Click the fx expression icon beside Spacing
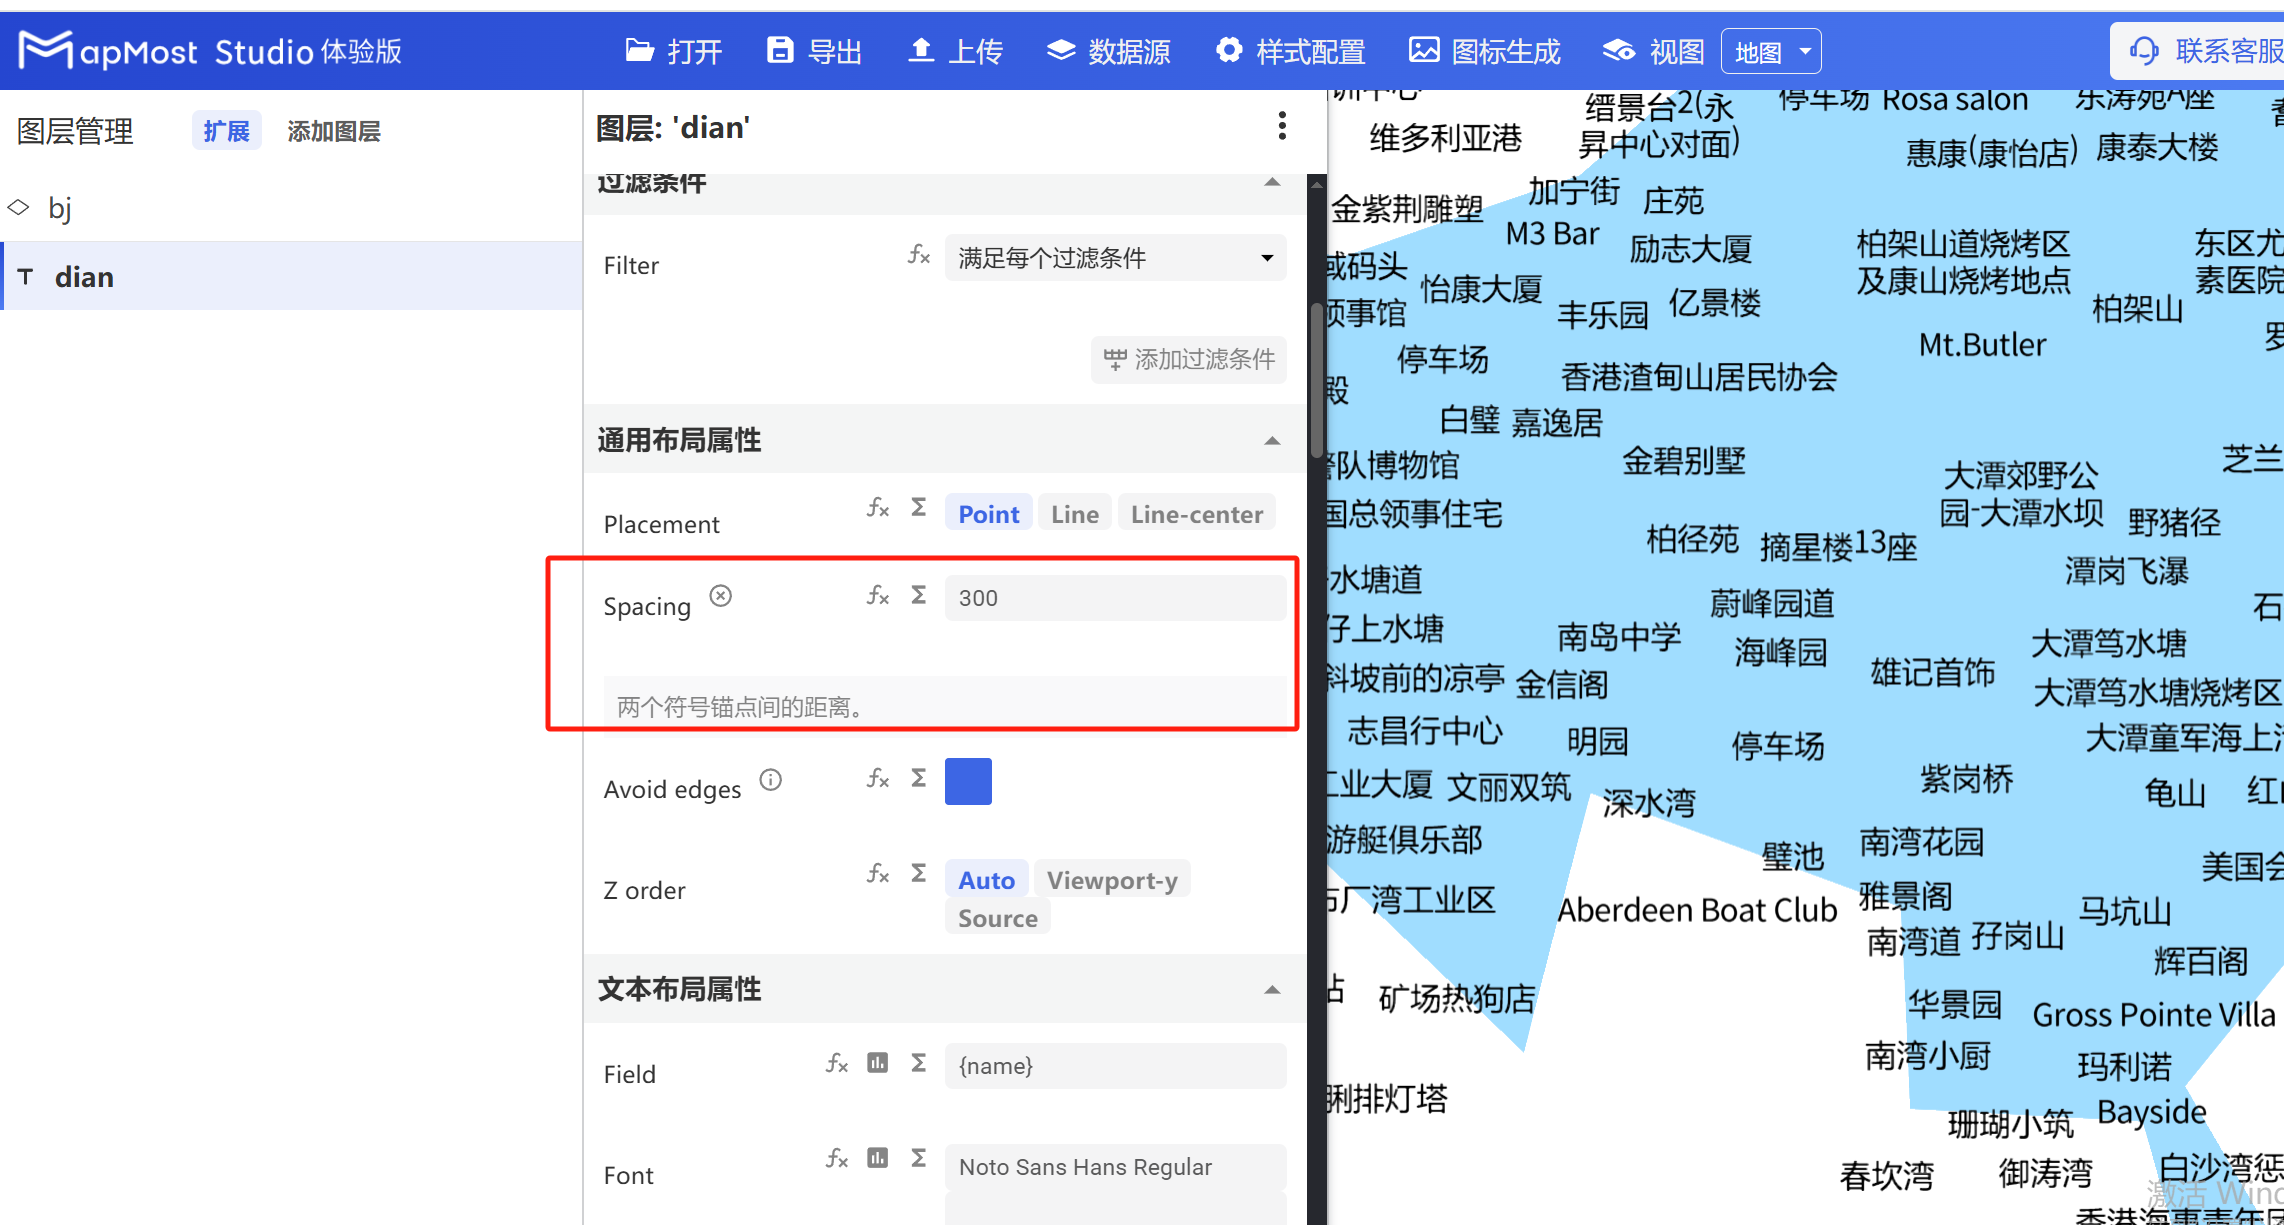 pyautogui.click(x=877, y=595)
